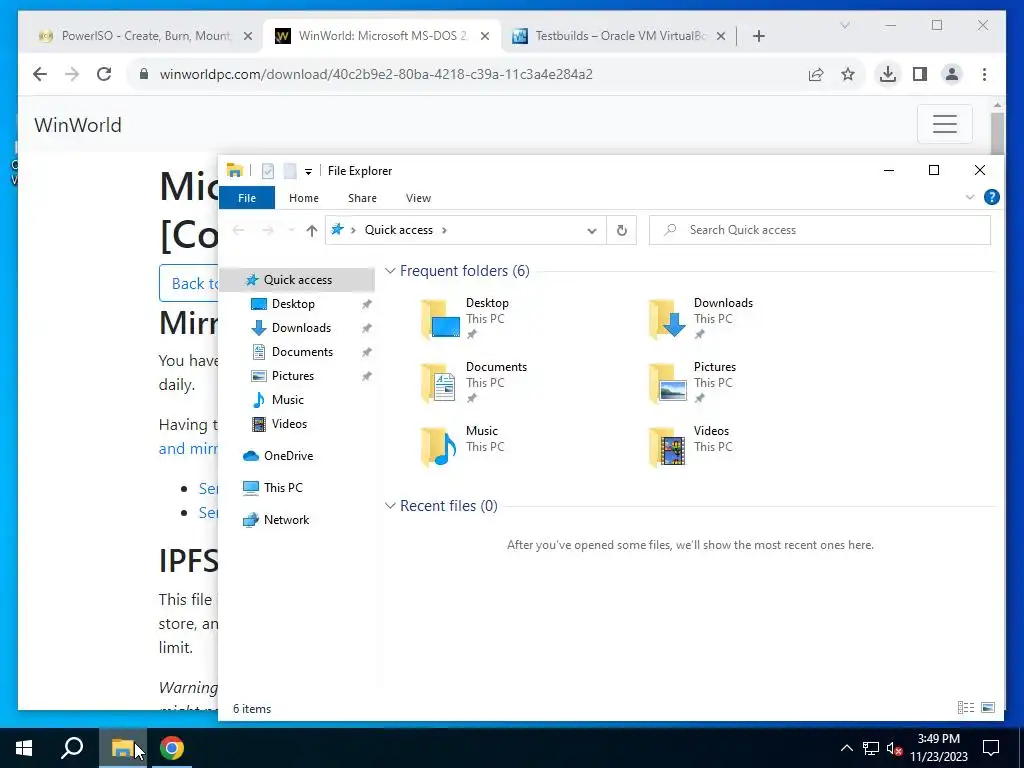Switch to the PowerISO browser tab
Viewport: 1024px width, 768px height.
[145, 36]
